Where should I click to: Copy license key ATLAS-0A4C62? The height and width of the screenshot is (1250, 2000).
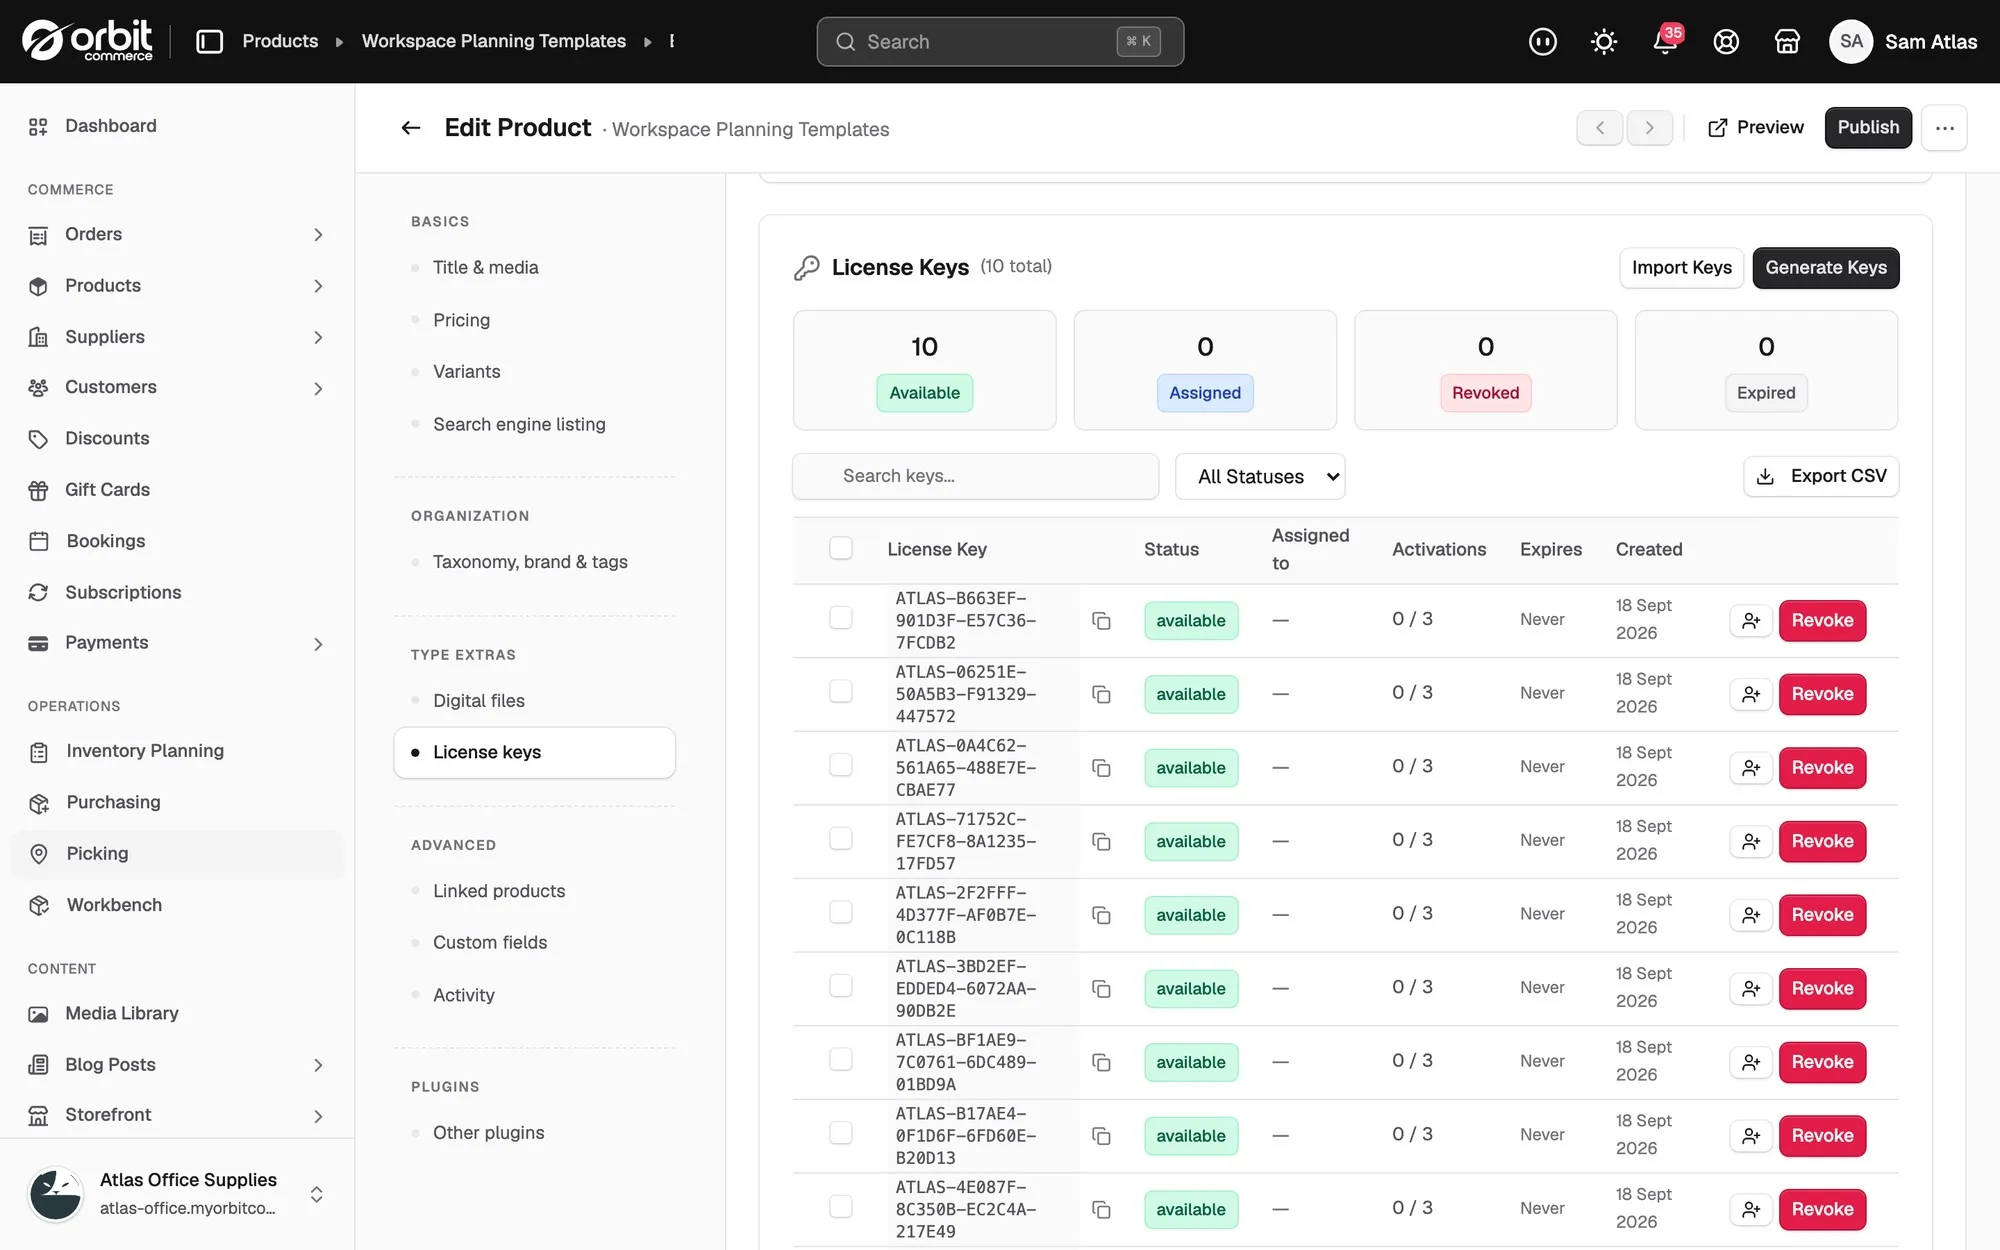click(x=1101, y=768)
